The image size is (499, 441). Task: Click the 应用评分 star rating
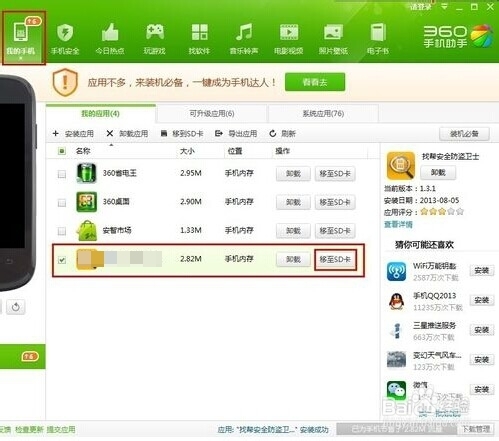442,211
